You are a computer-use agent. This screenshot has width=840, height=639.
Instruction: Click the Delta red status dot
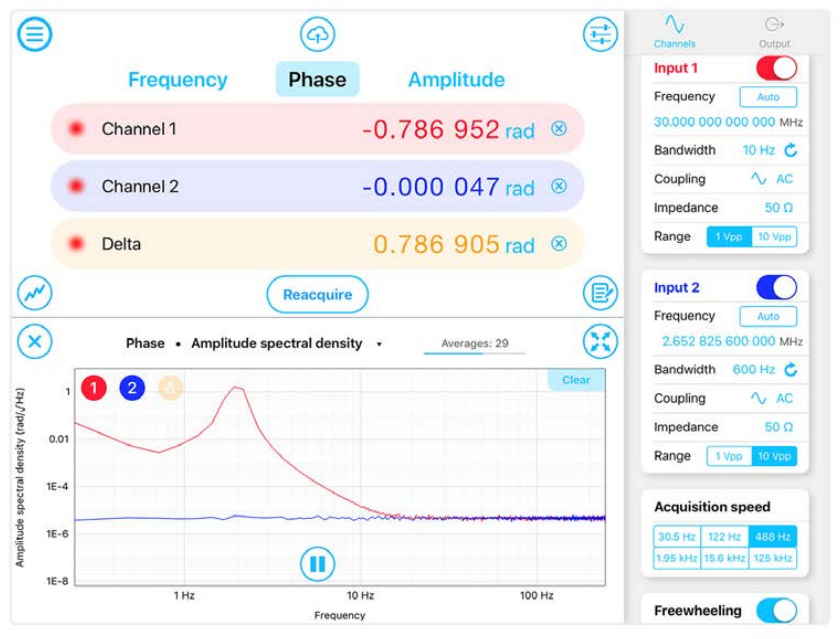(76, 244)
